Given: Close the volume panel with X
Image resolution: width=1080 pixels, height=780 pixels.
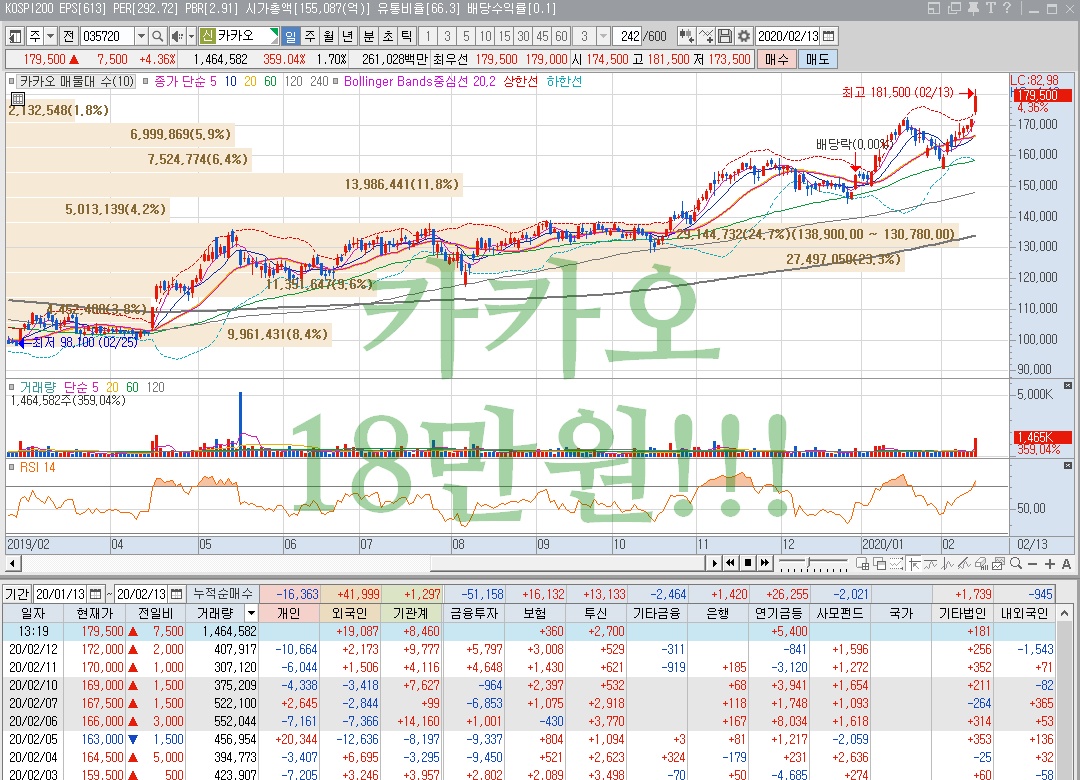Looking at the screenshot, I should [x=1068, y=386].
